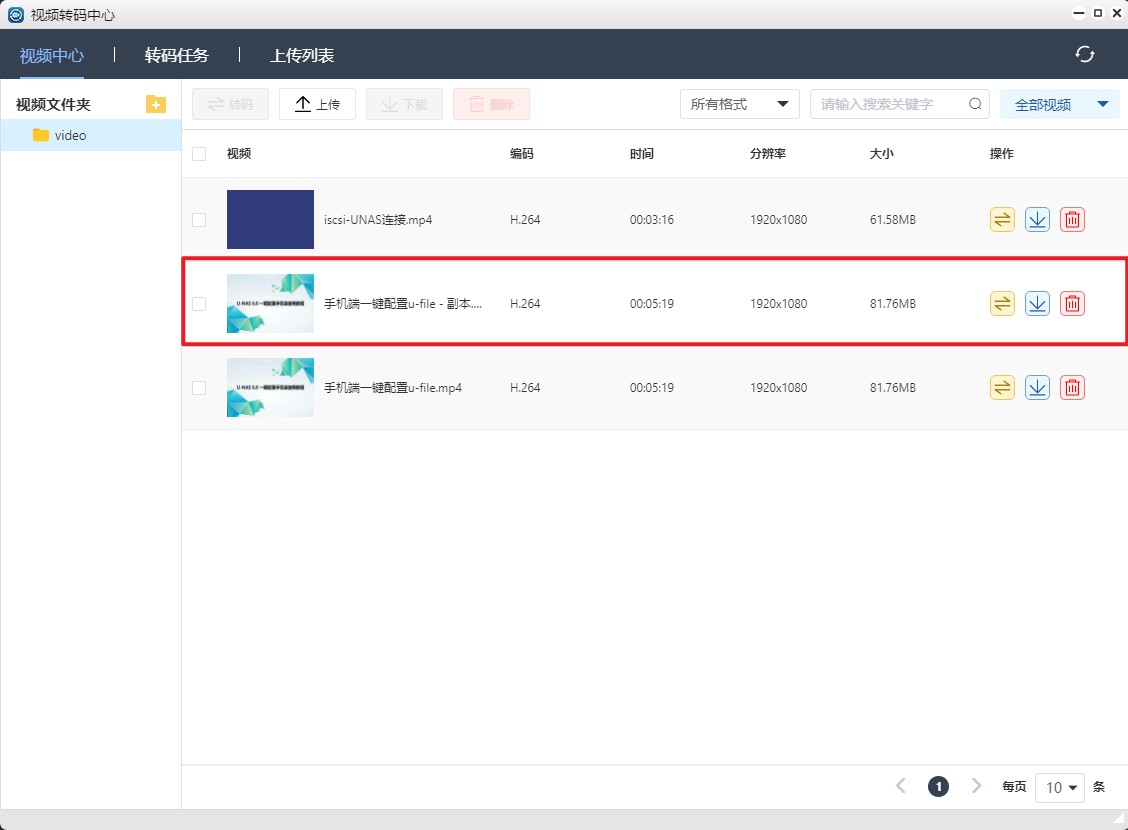Click transcode icon for 手机端一键配置u-file.mp4
The image size is (1128, 830).
[1002, 388]
